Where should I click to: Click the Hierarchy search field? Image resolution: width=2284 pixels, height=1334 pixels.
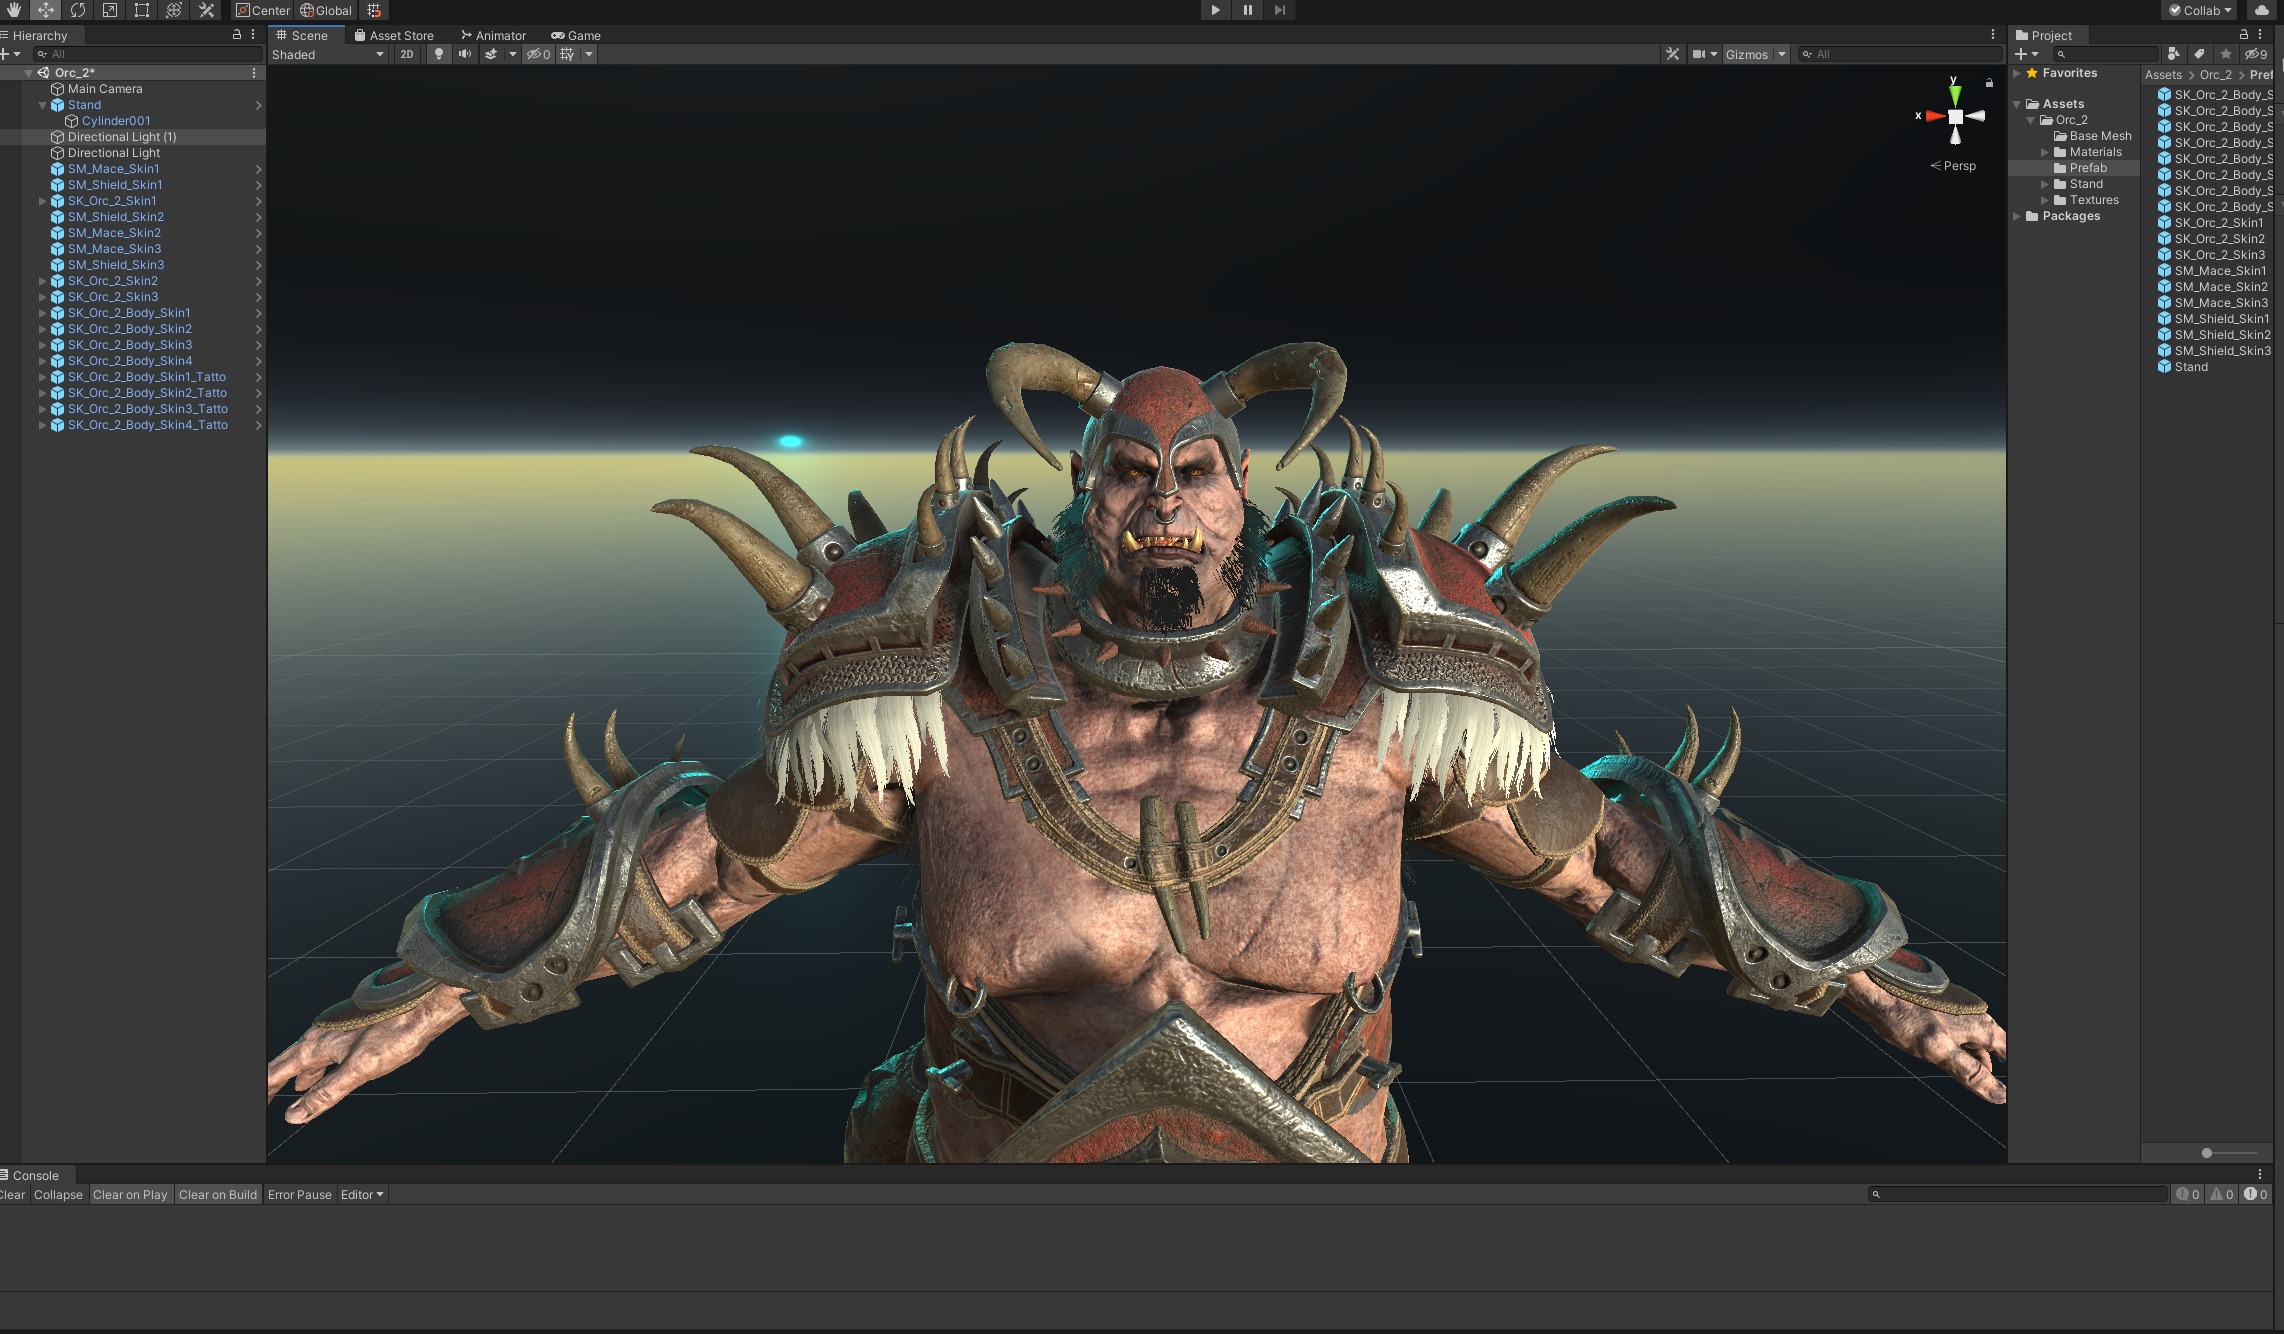click(147, 54)
